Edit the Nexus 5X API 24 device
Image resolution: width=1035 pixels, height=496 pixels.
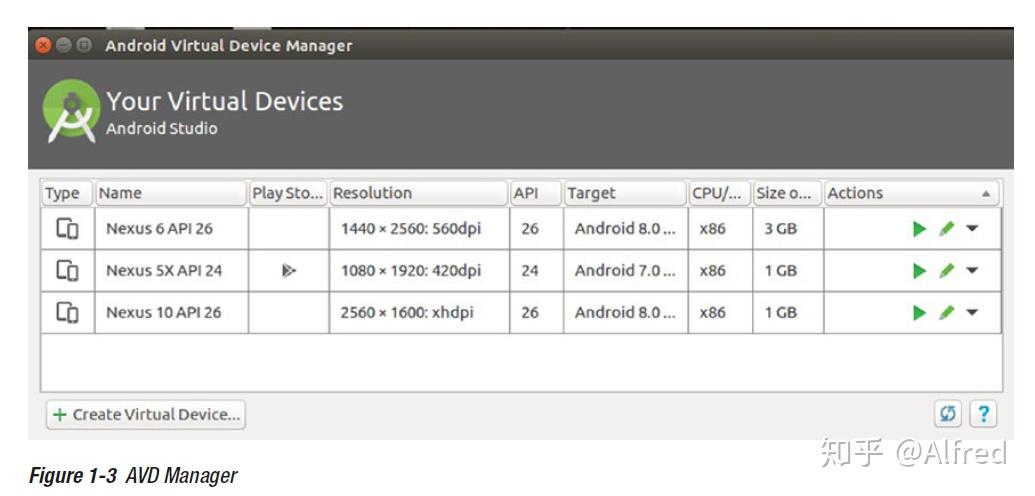click(x=946, y=271)
